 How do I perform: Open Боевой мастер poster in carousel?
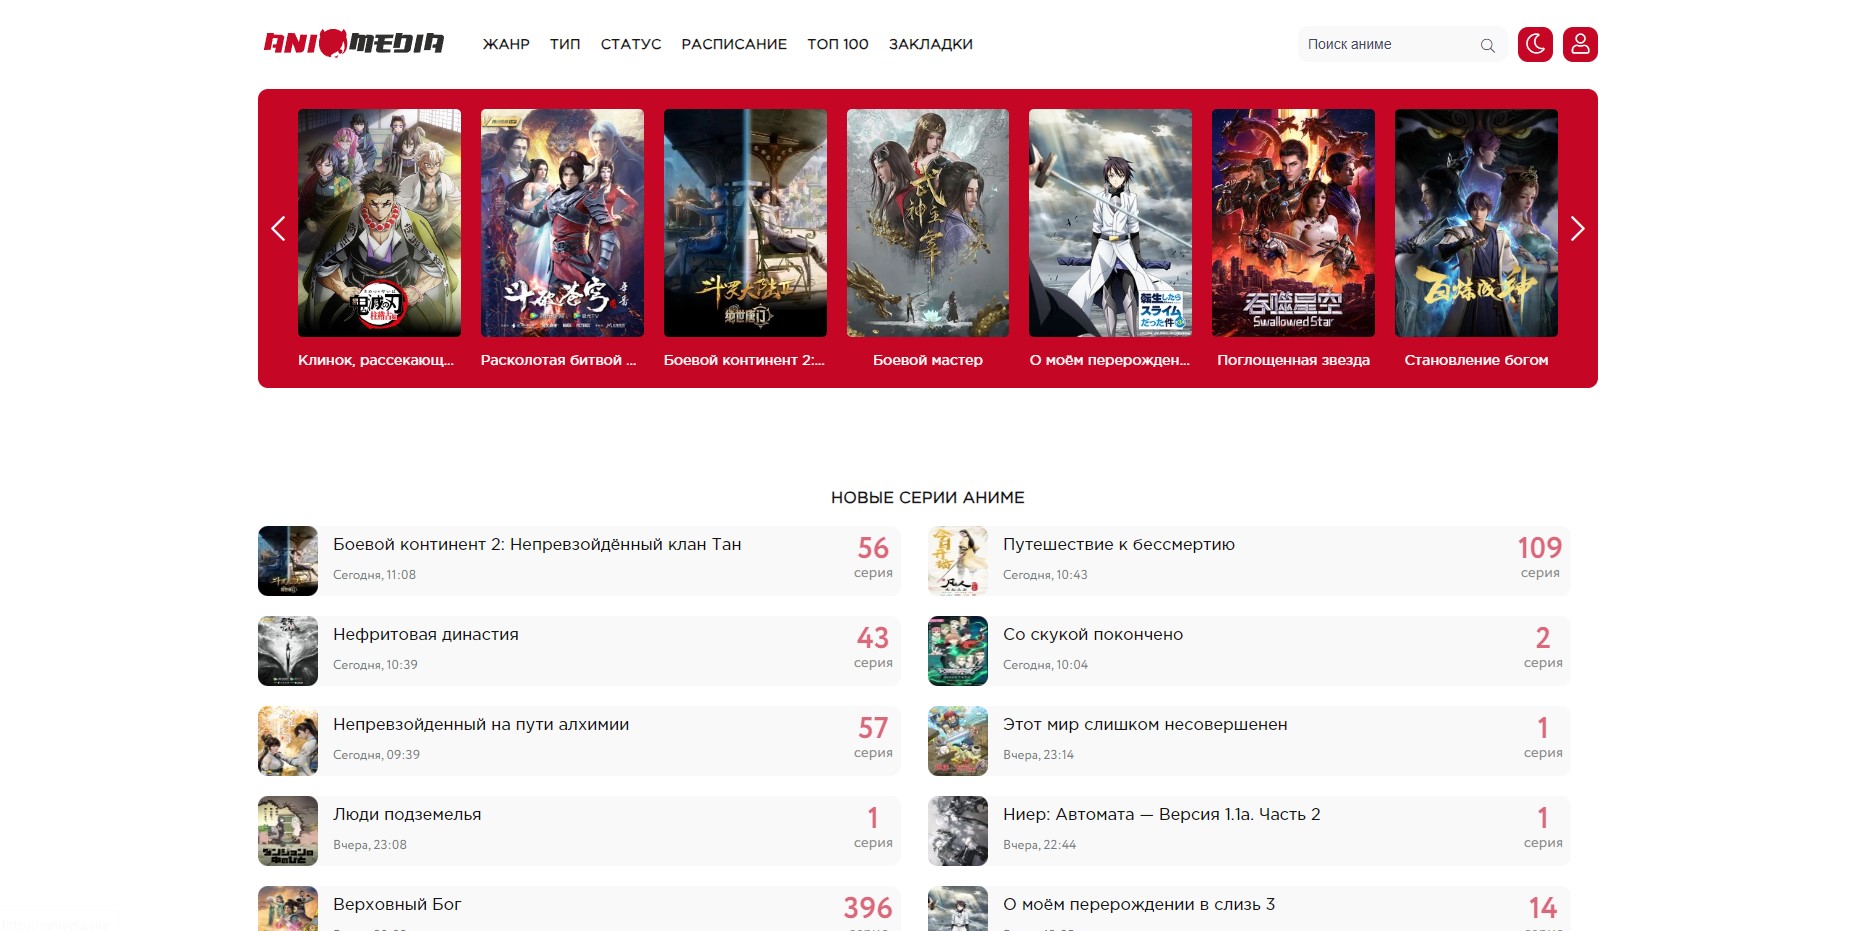click(x=928, y=223)
